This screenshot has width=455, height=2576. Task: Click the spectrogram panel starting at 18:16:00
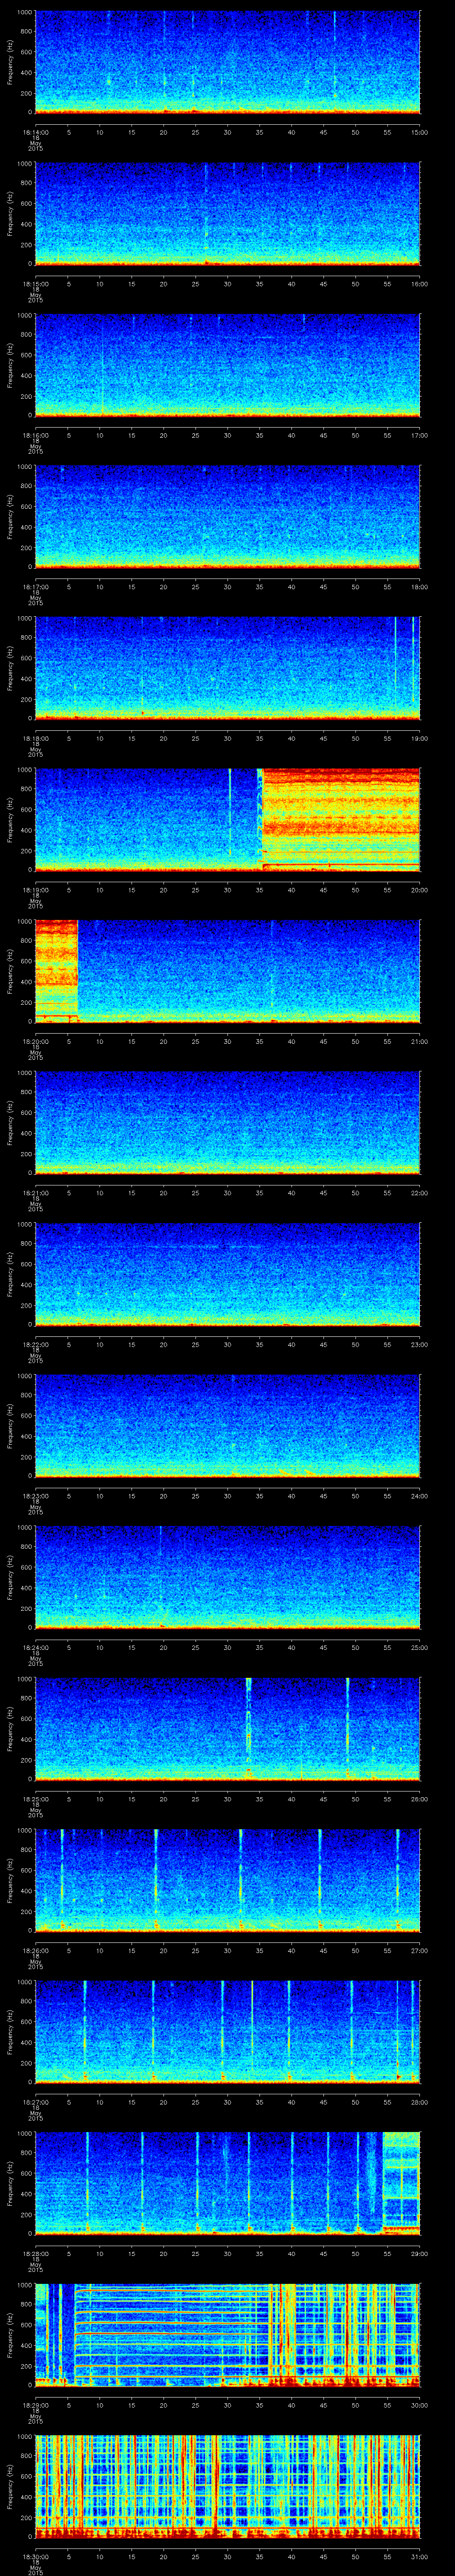[228, 365]
